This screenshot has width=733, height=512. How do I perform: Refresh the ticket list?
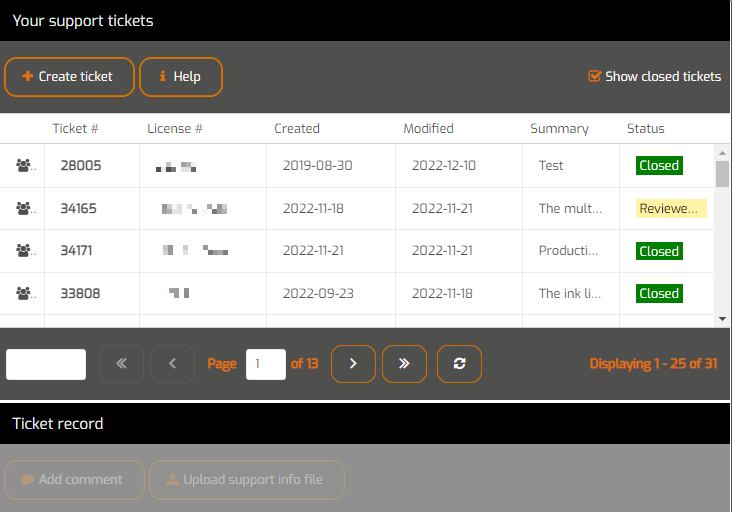tap(459, 364)
